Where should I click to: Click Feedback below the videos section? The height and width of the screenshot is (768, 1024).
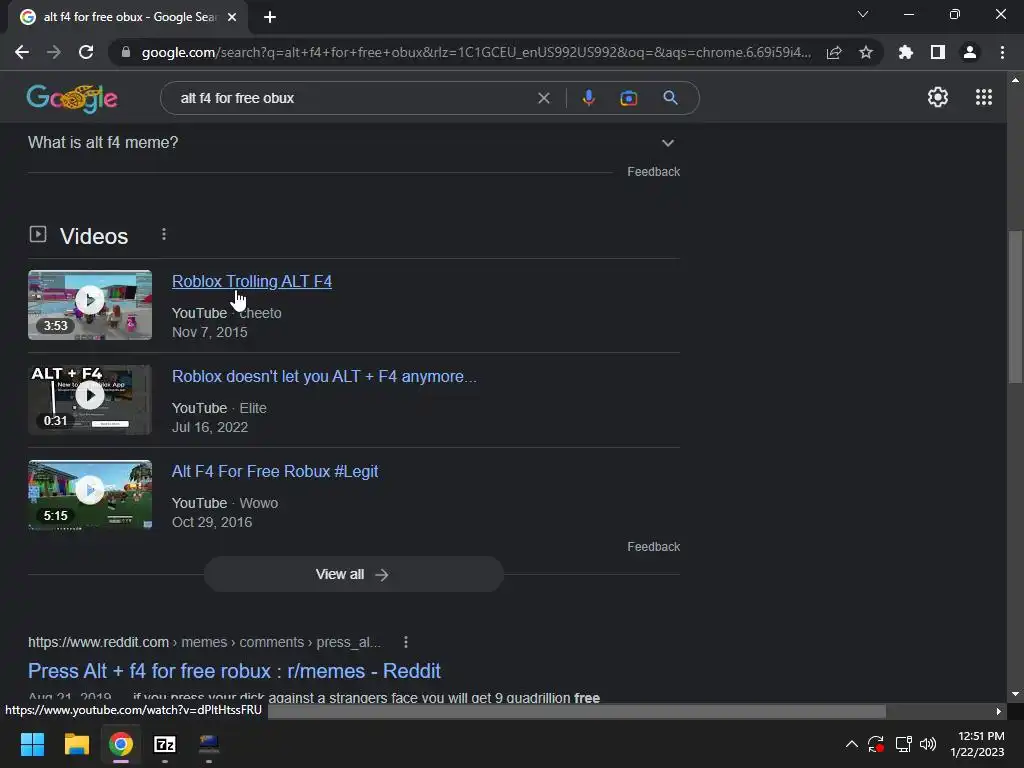coord(654,547)
